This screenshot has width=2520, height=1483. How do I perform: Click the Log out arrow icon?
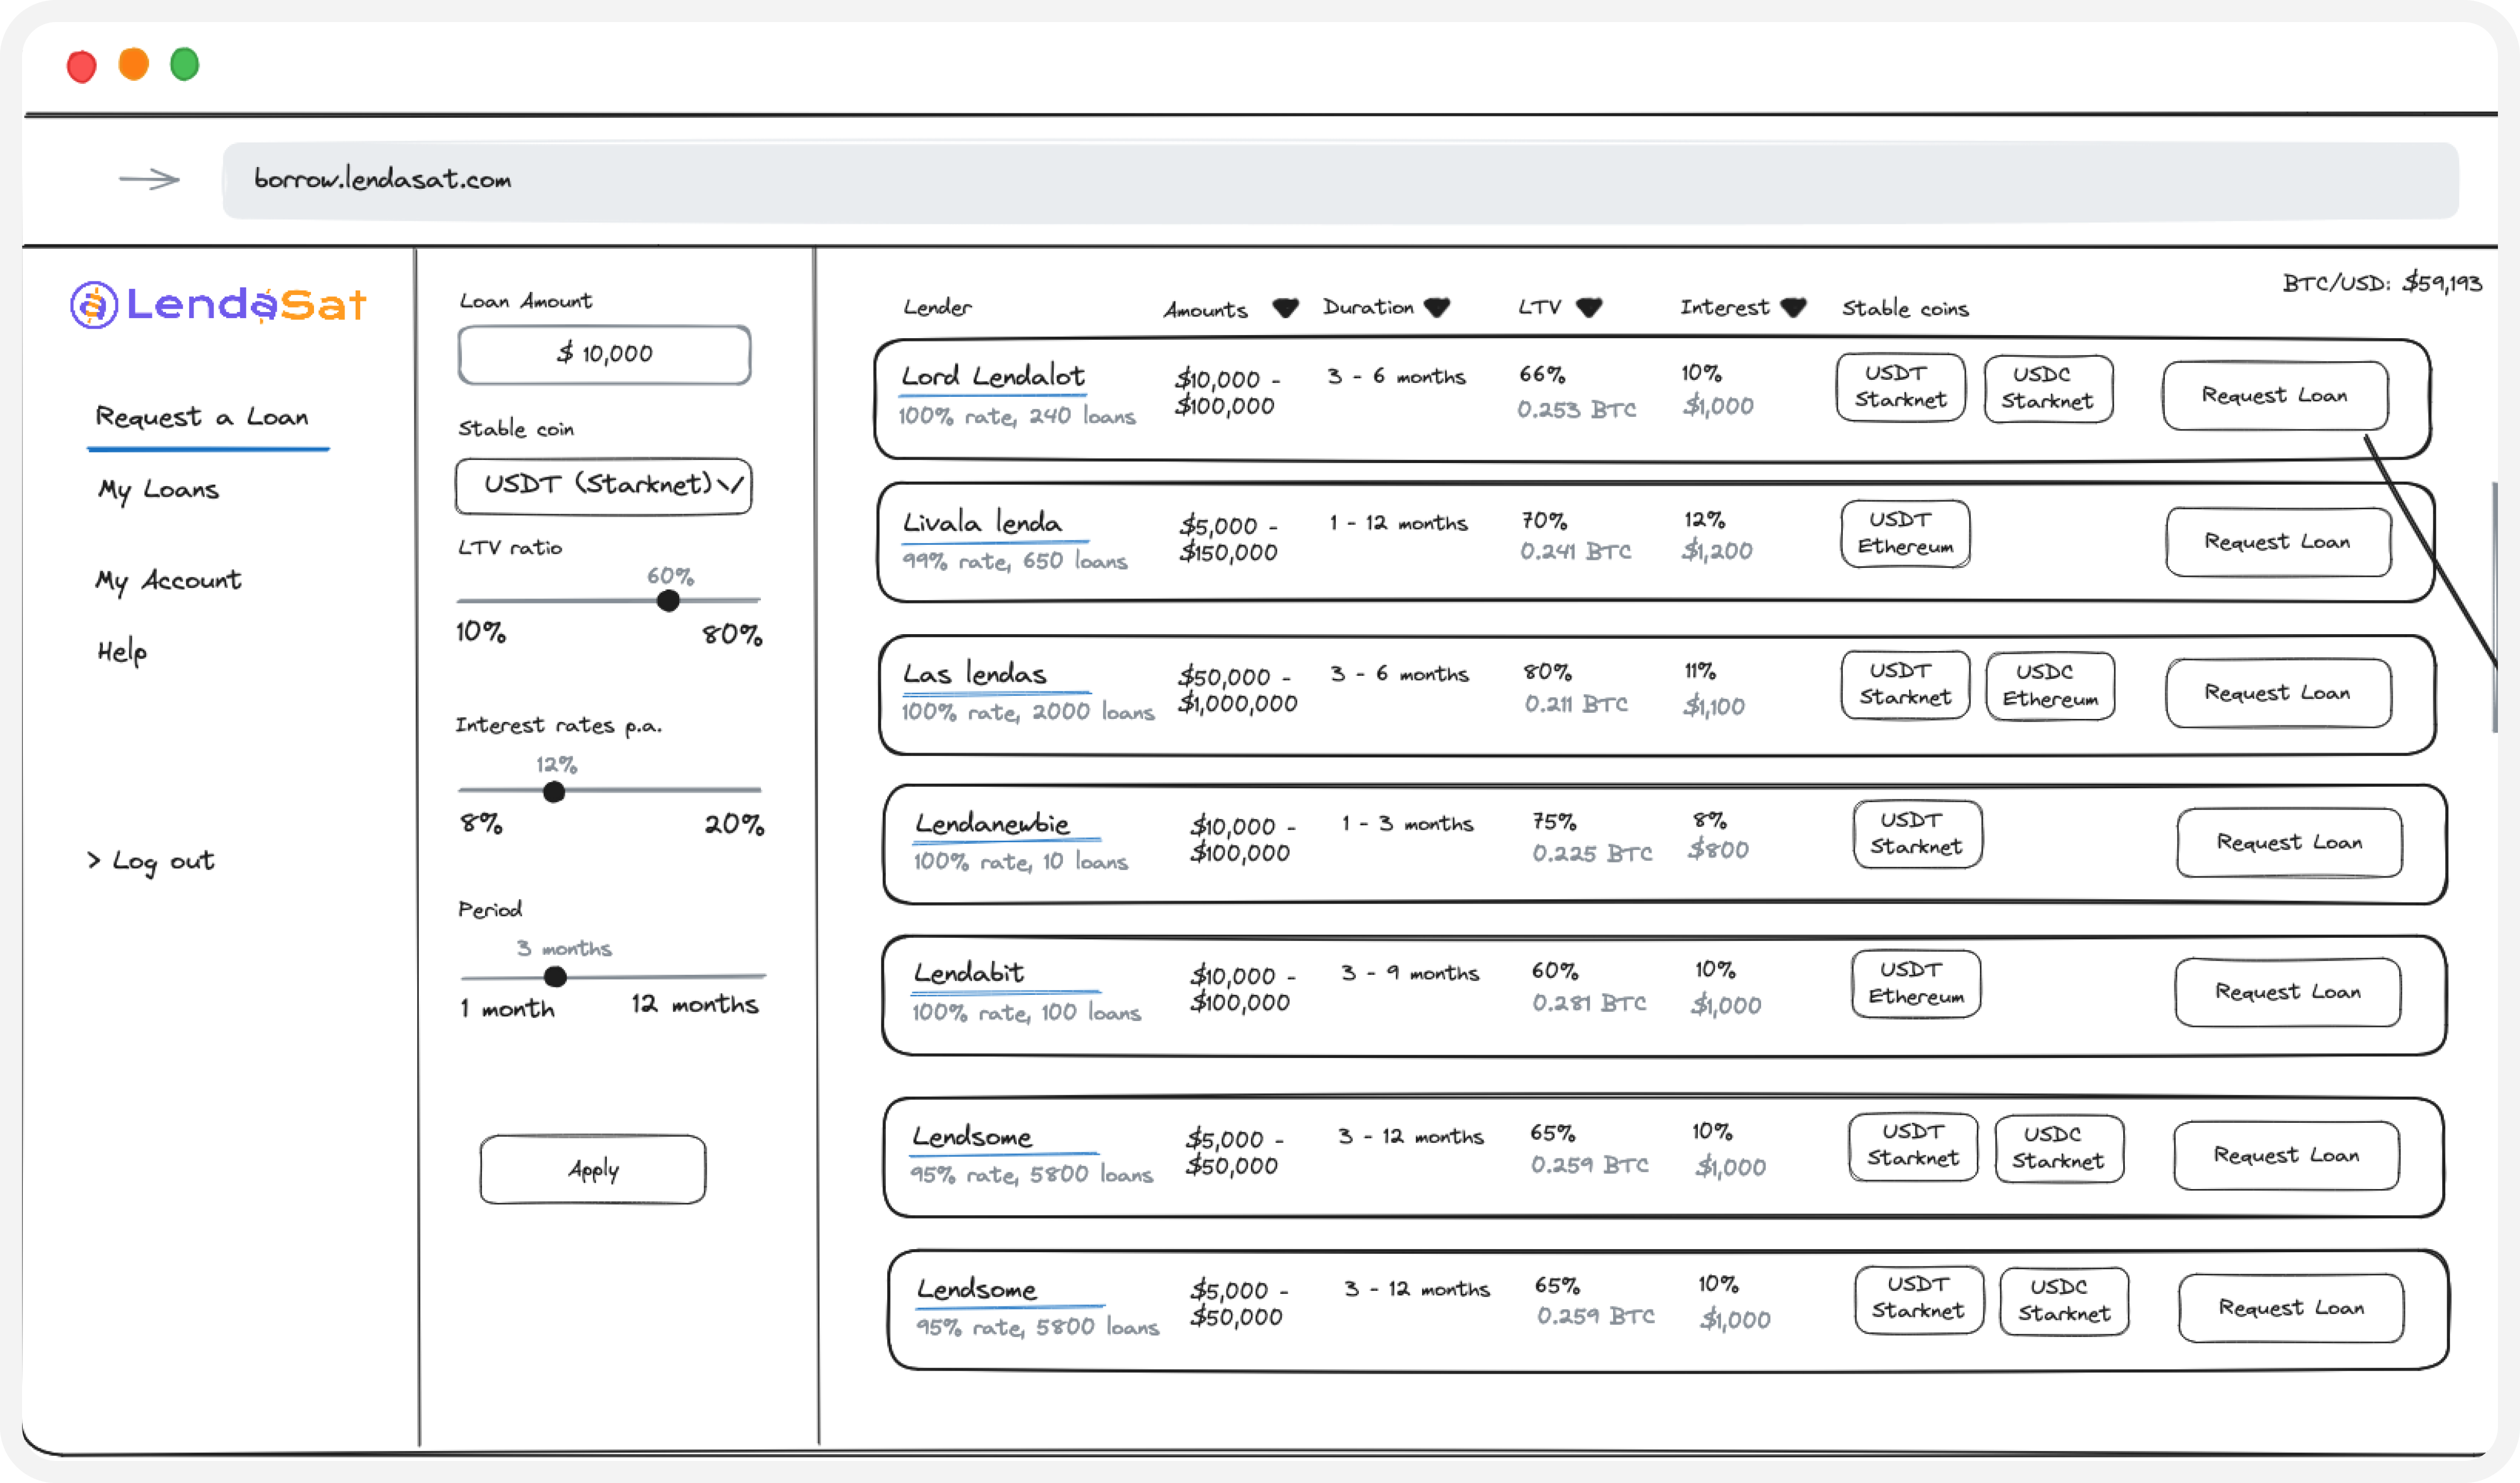coord(94,860)
